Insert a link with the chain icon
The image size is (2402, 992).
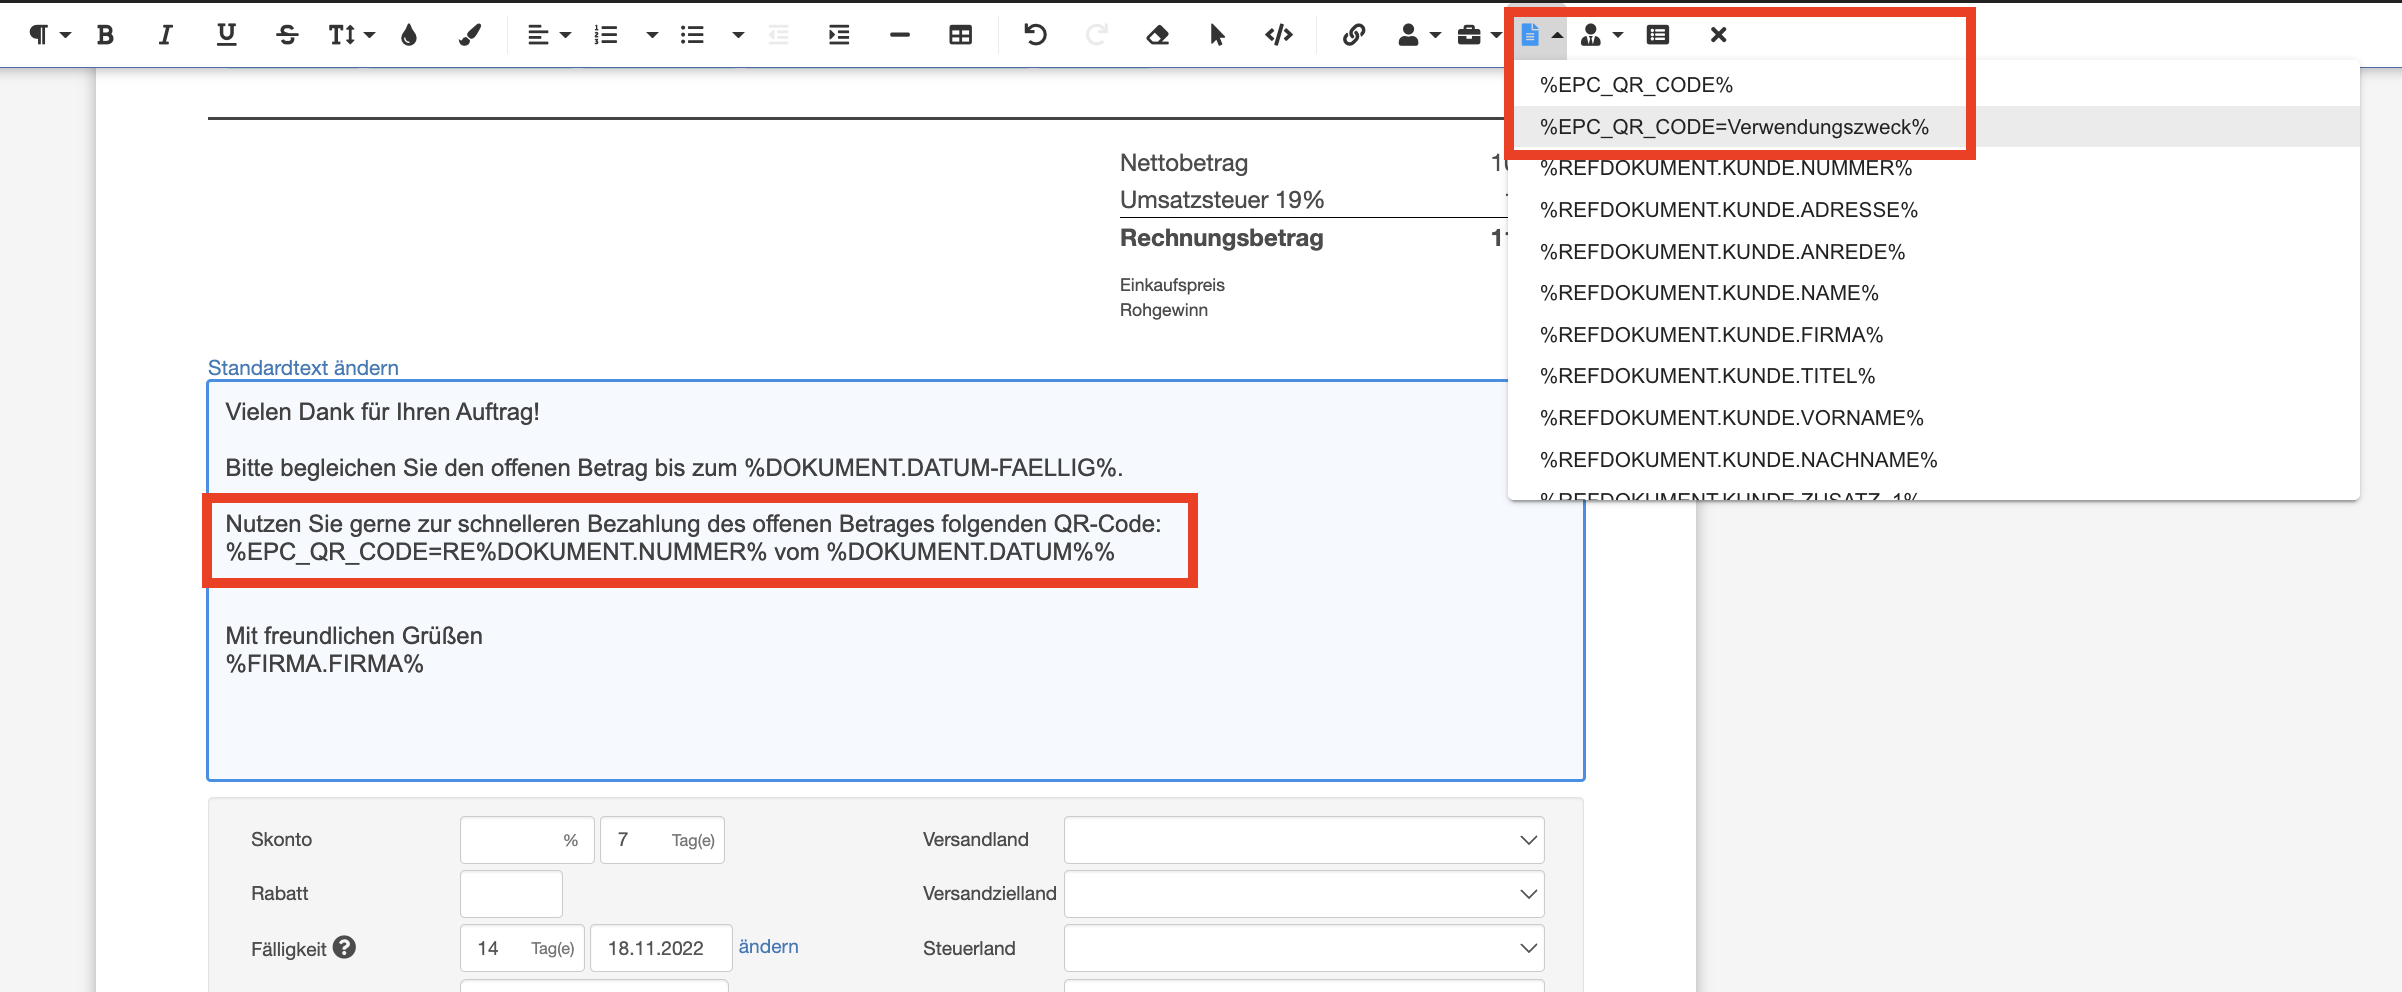(x=1353, y=35)
